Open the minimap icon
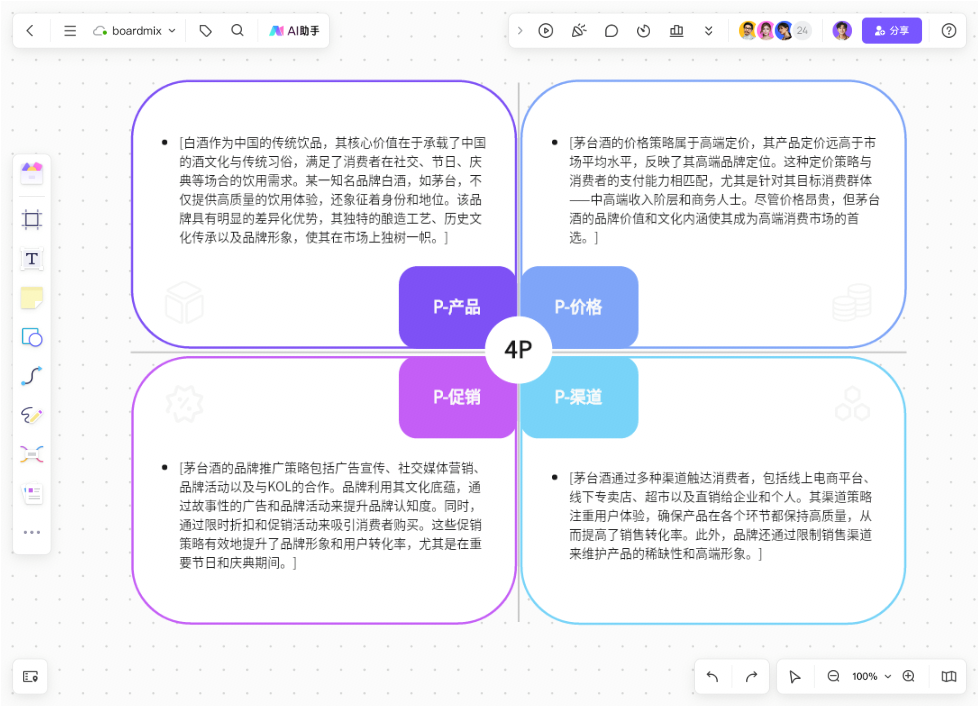The width and height of the screenshot is (979, 707). [x=948, y=676]
